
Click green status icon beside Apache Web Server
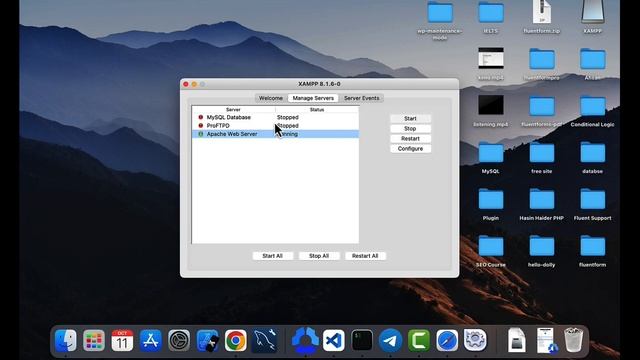pyautogui.click(x=200, y=134)
